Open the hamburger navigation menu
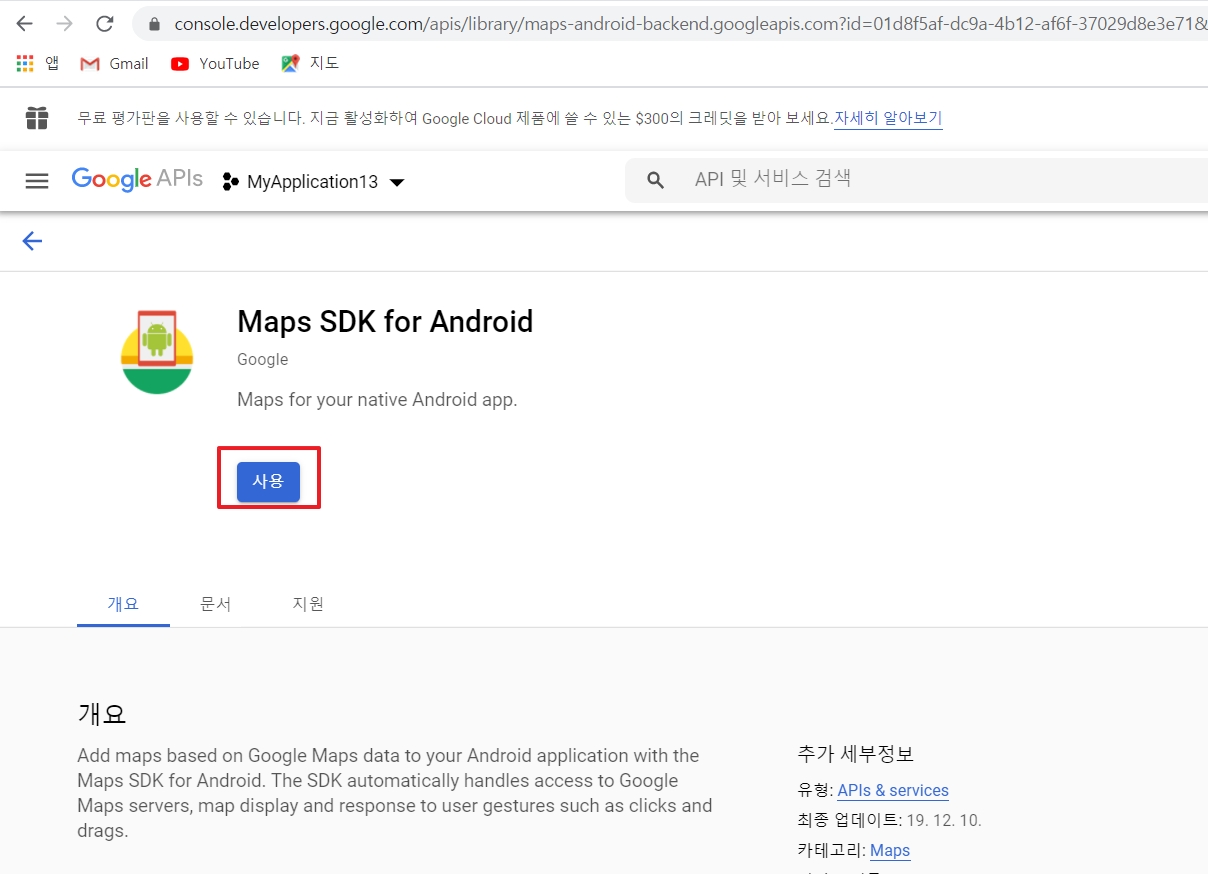 pos(37,181)
